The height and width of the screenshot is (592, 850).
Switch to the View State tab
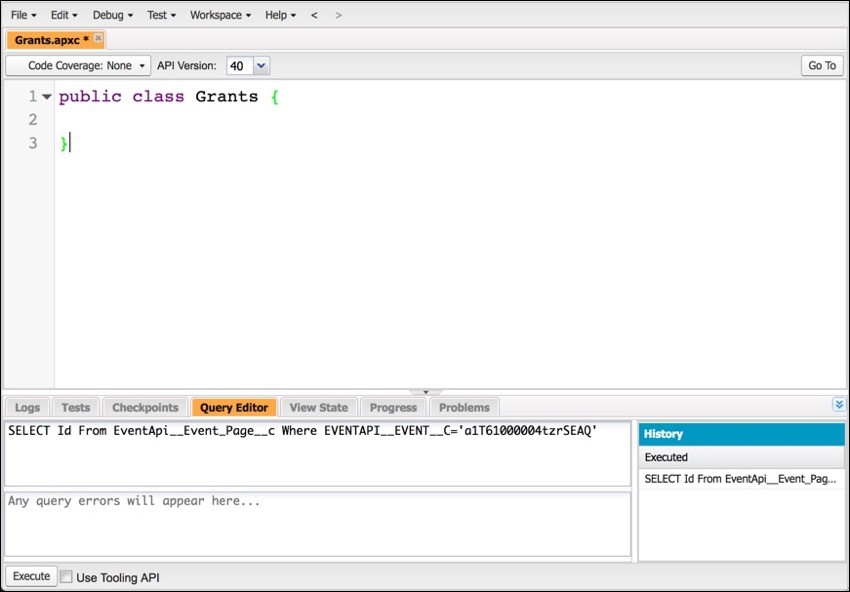tap(319, 408)
